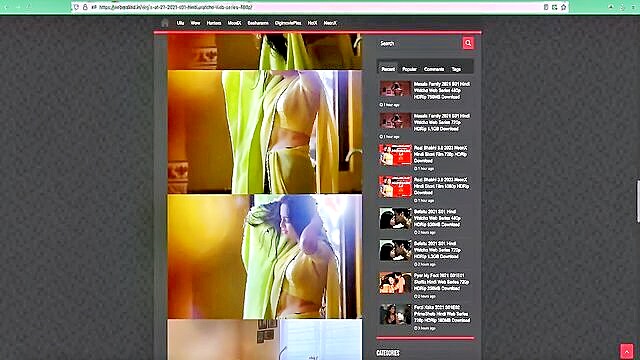The image size is (640, 360).
Task: Open the Masala Family 720p download post
Action: tap(442, 122)
